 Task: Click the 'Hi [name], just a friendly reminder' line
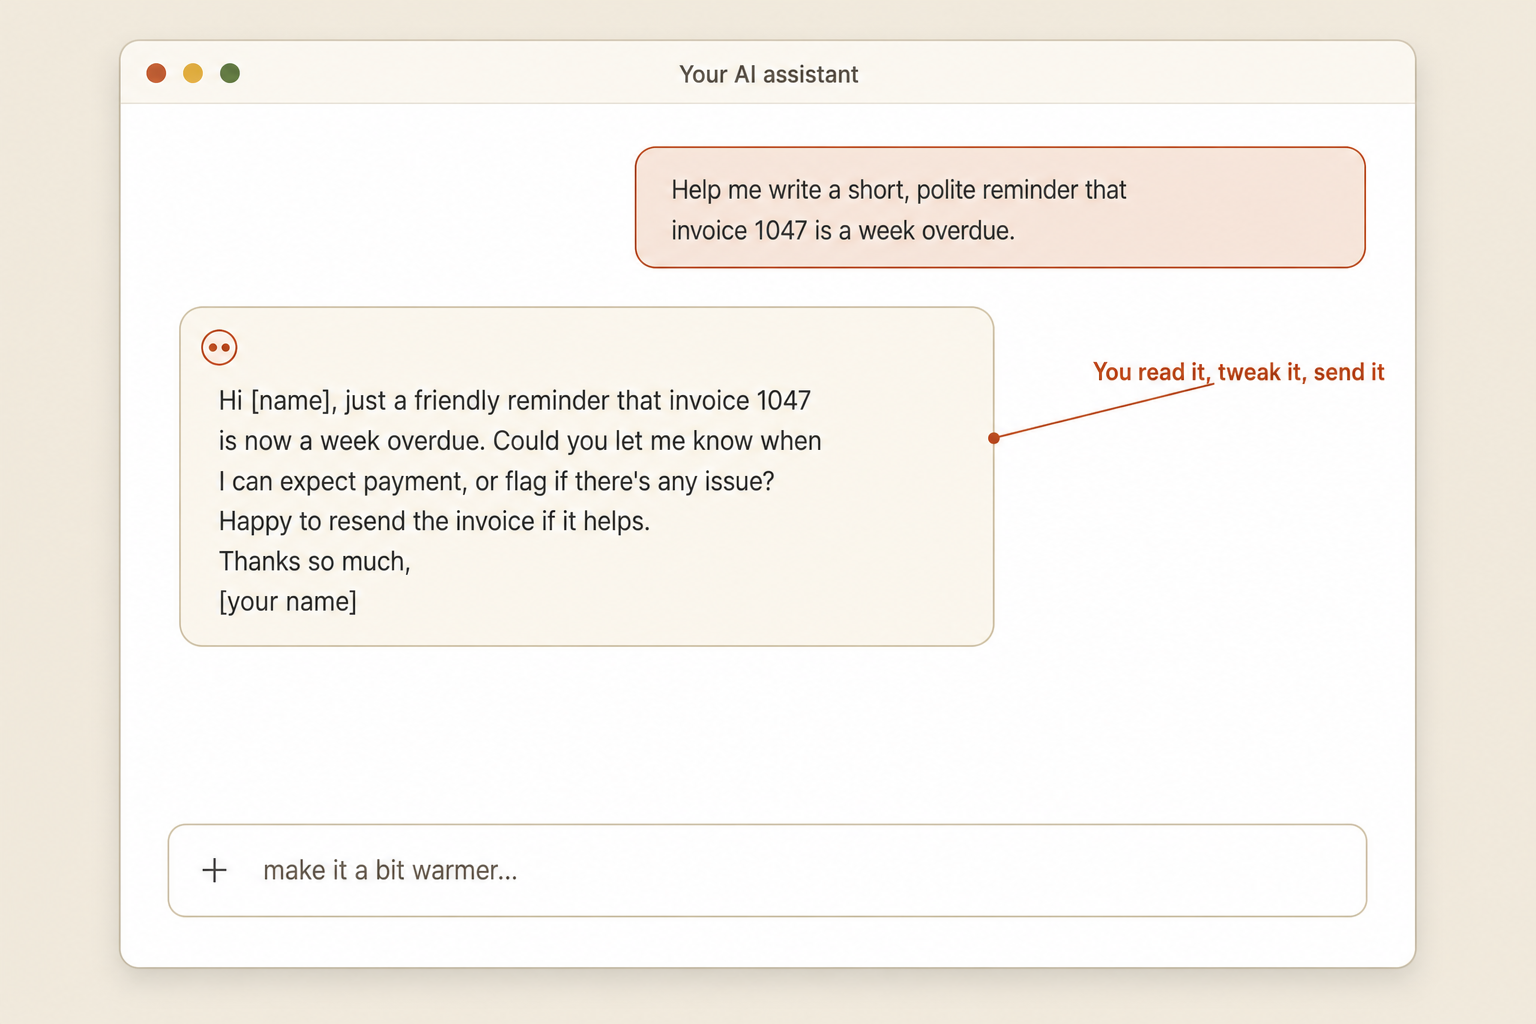tap(515, 401)
